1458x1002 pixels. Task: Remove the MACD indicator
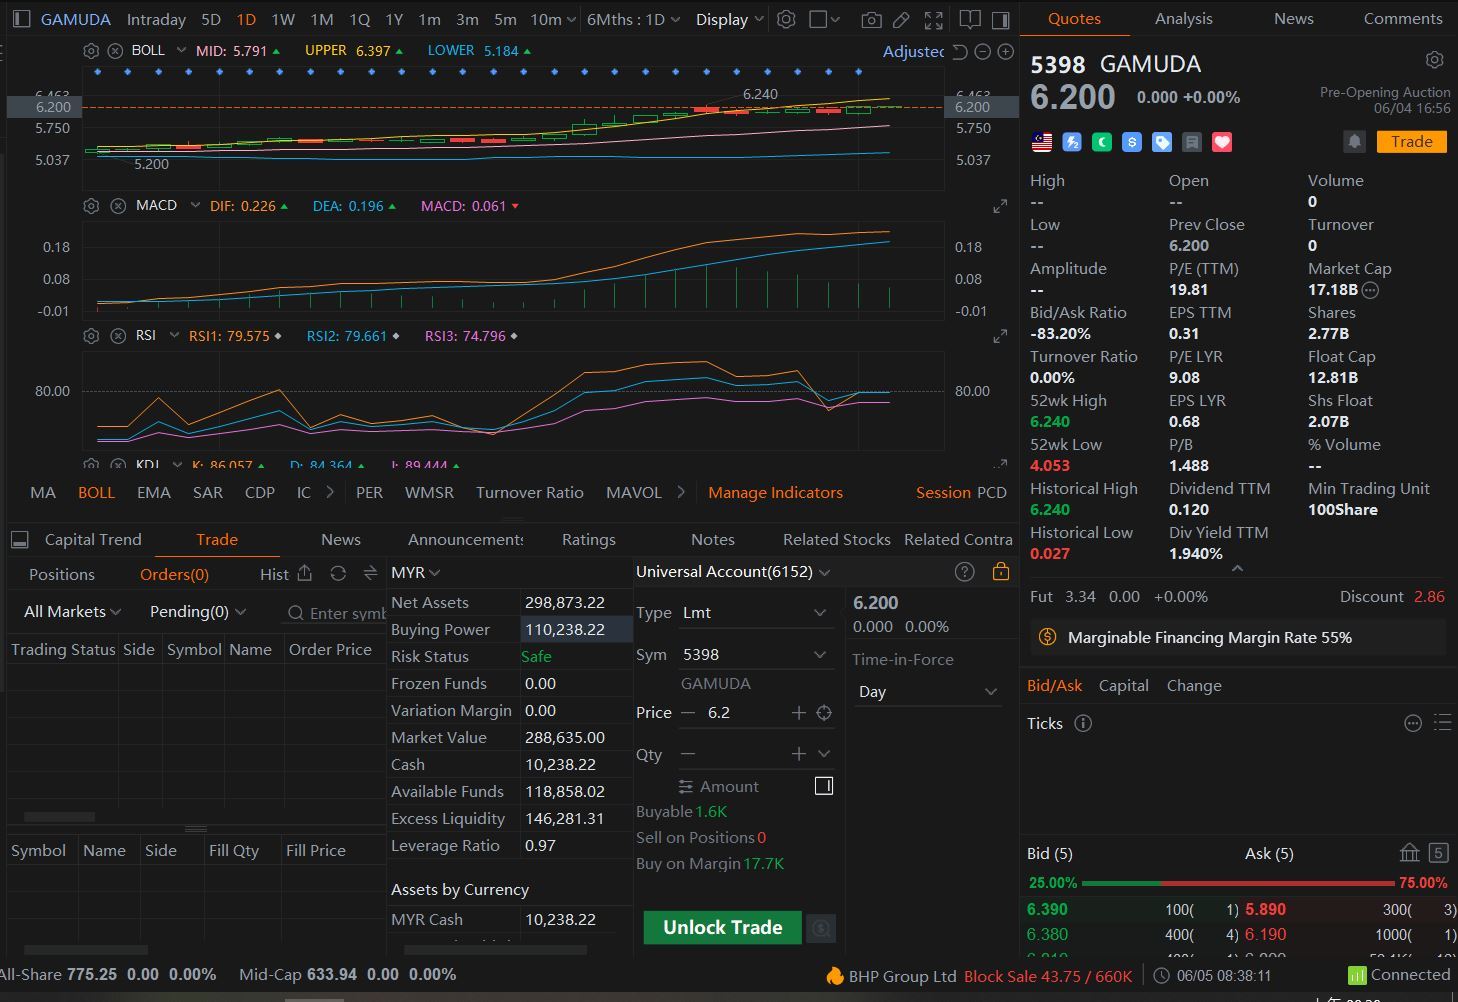click(118, 205)
